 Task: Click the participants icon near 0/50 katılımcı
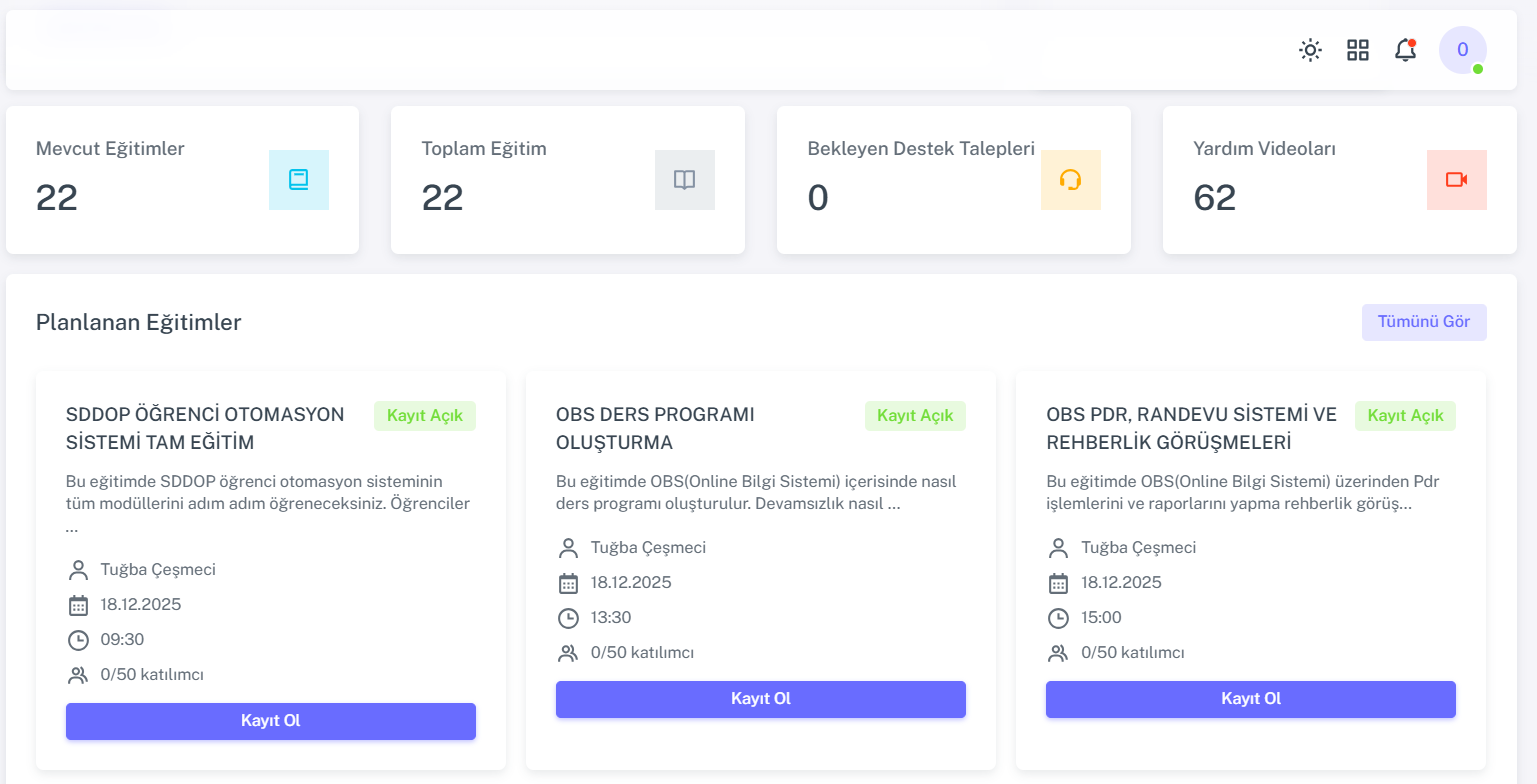pyautogui.click(x=79, y=674)
